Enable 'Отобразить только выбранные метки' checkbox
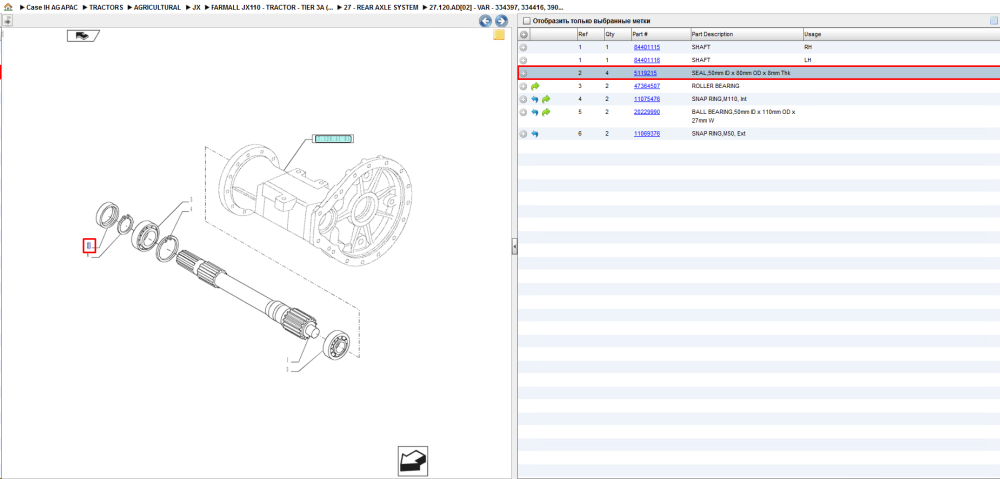Screen dimensions: 1000x479 tap(526, 21)
